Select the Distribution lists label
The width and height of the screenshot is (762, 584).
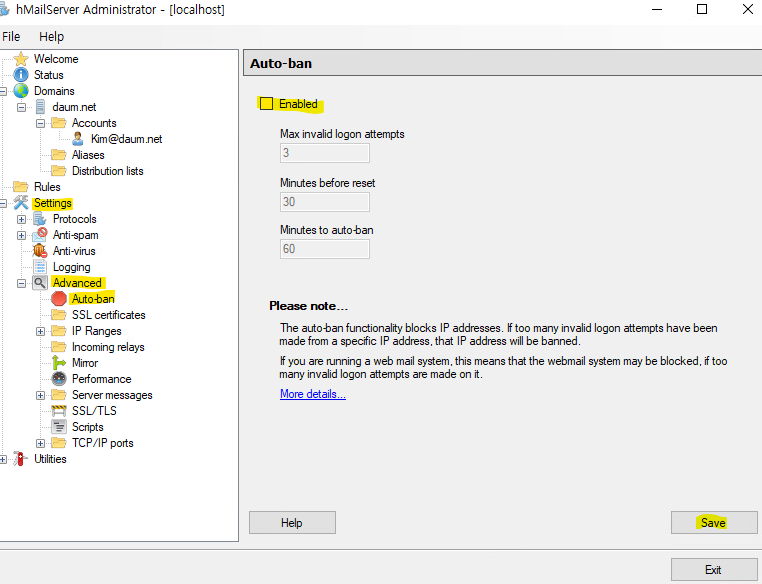[x=107, y=171]
